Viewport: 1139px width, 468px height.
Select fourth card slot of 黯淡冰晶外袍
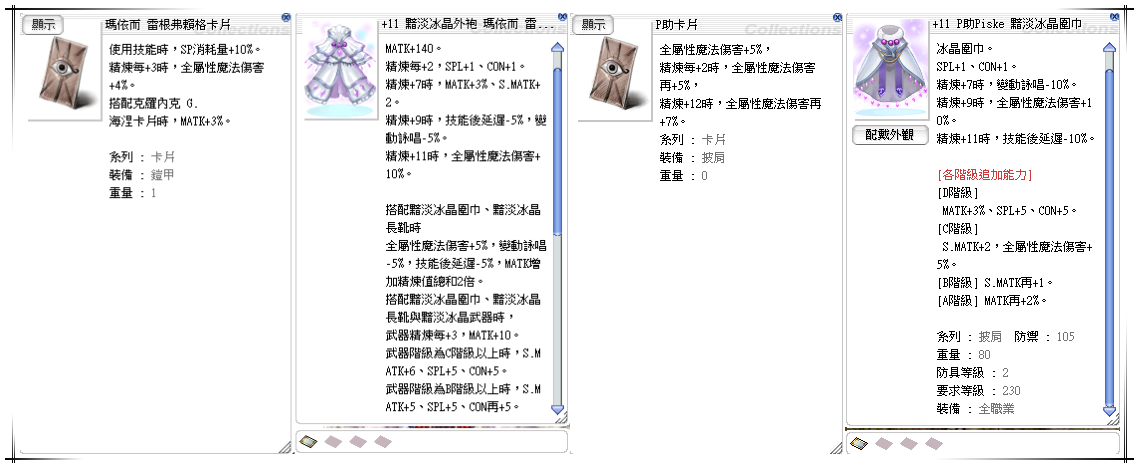pos(381,441)
